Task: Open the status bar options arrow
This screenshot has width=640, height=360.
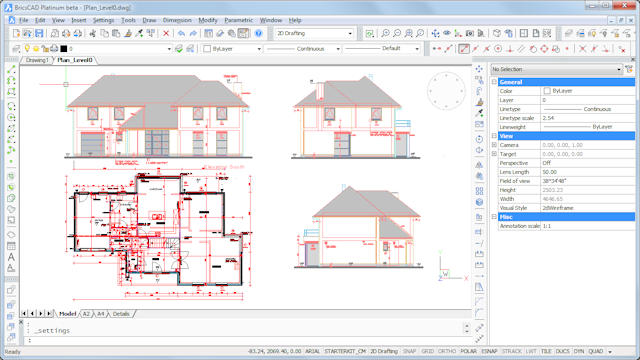Action: [x=610, y=352]
